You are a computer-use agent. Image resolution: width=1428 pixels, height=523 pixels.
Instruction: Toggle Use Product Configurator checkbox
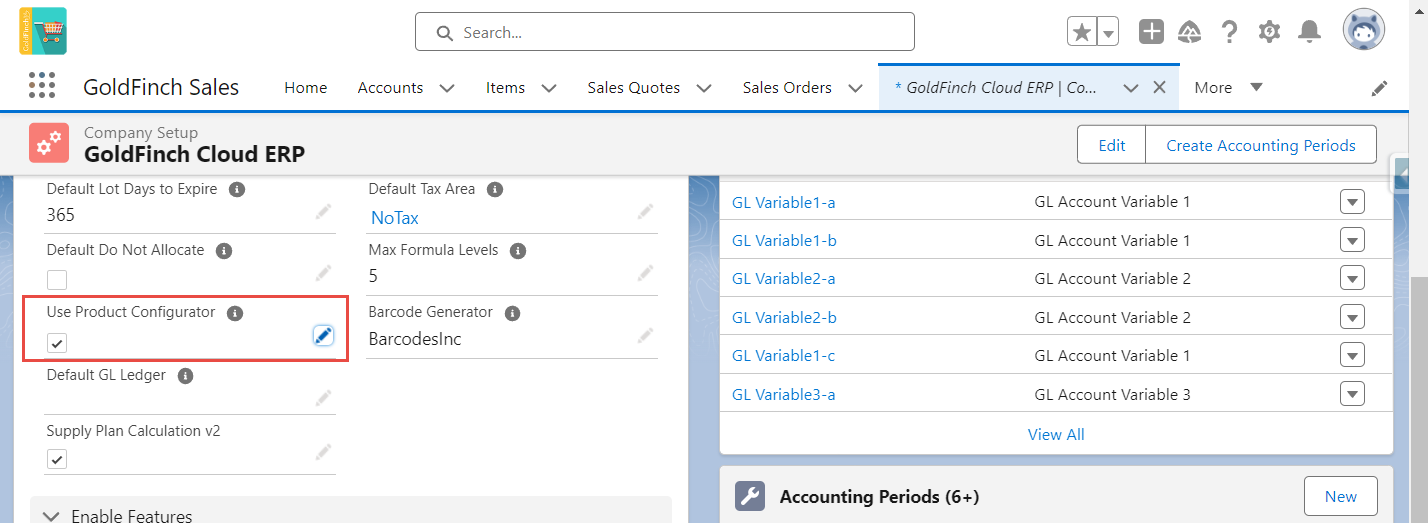click(57, 343)
